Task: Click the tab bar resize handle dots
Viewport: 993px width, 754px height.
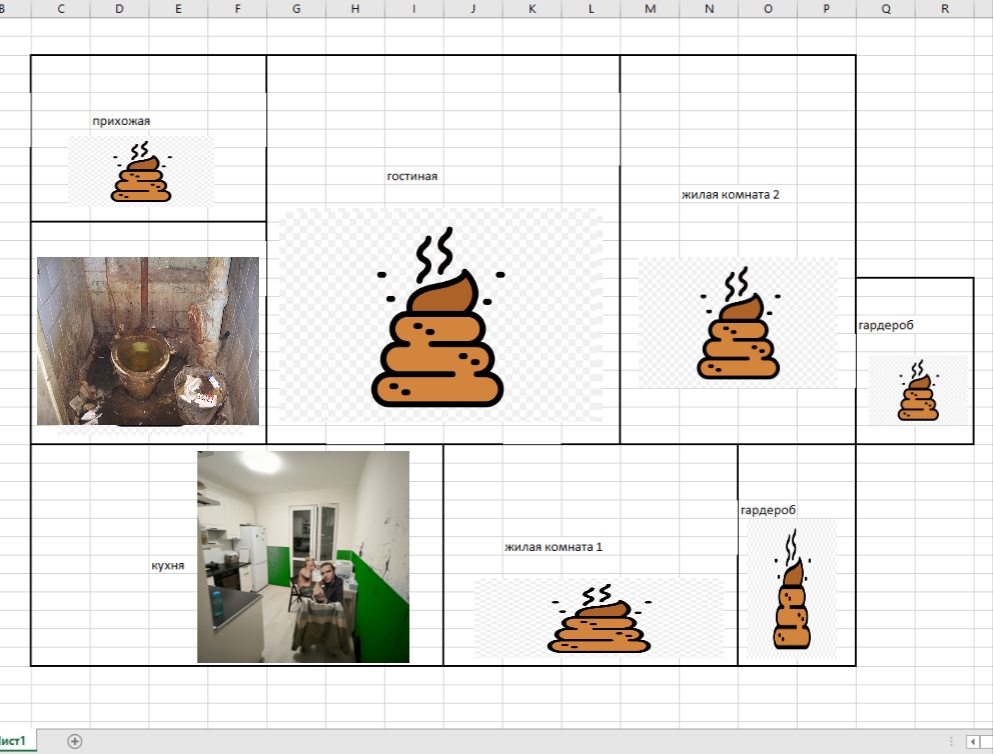Action: point(951,741)
